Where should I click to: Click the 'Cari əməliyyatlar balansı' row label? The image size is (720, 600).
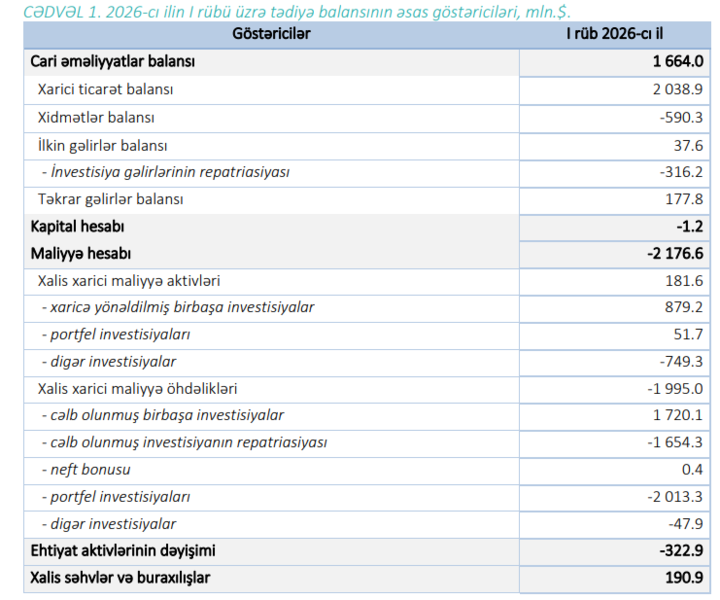point(112,61)
